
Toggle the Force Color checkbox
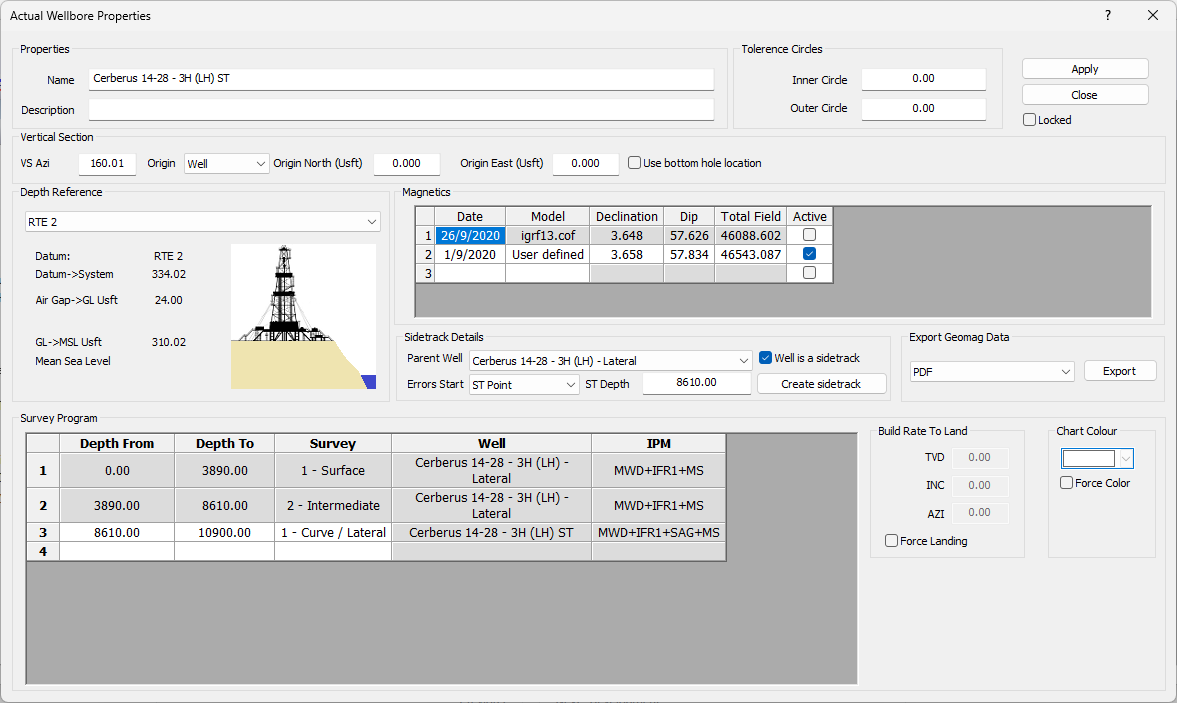1067,483
